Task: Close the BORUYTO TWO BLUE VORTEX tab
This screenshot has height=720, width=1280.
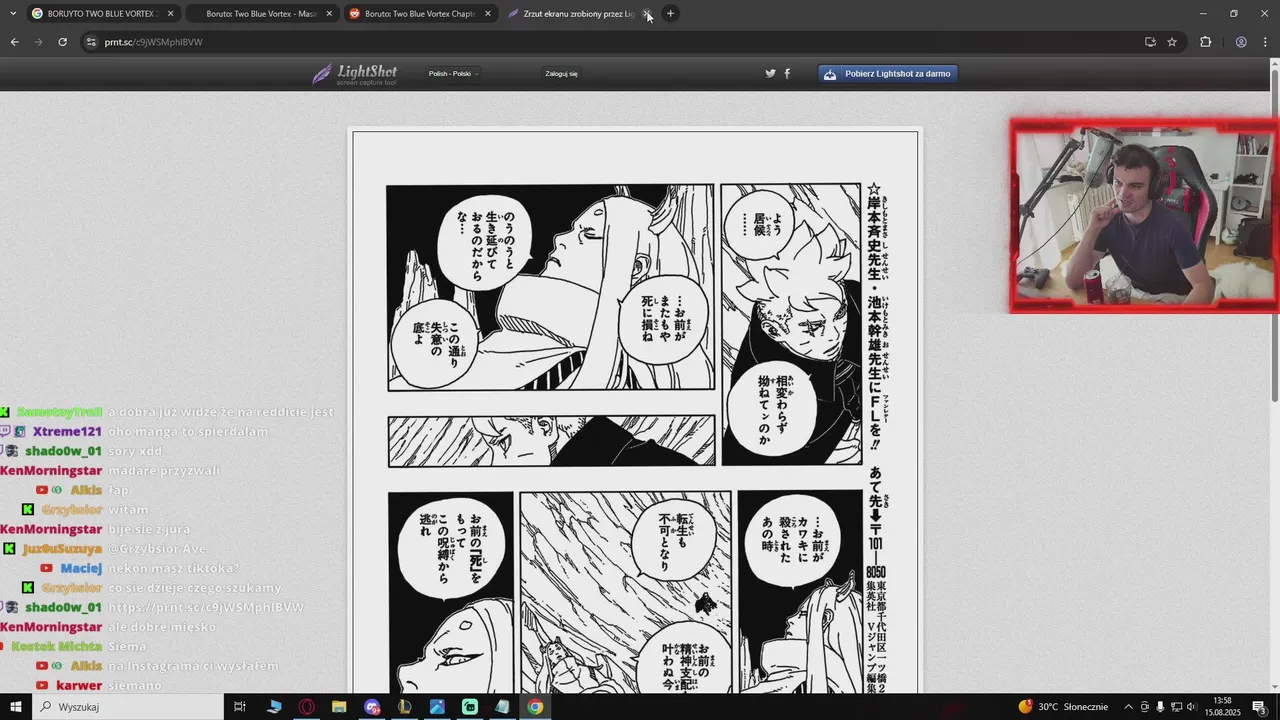Action: coord(170,14)
